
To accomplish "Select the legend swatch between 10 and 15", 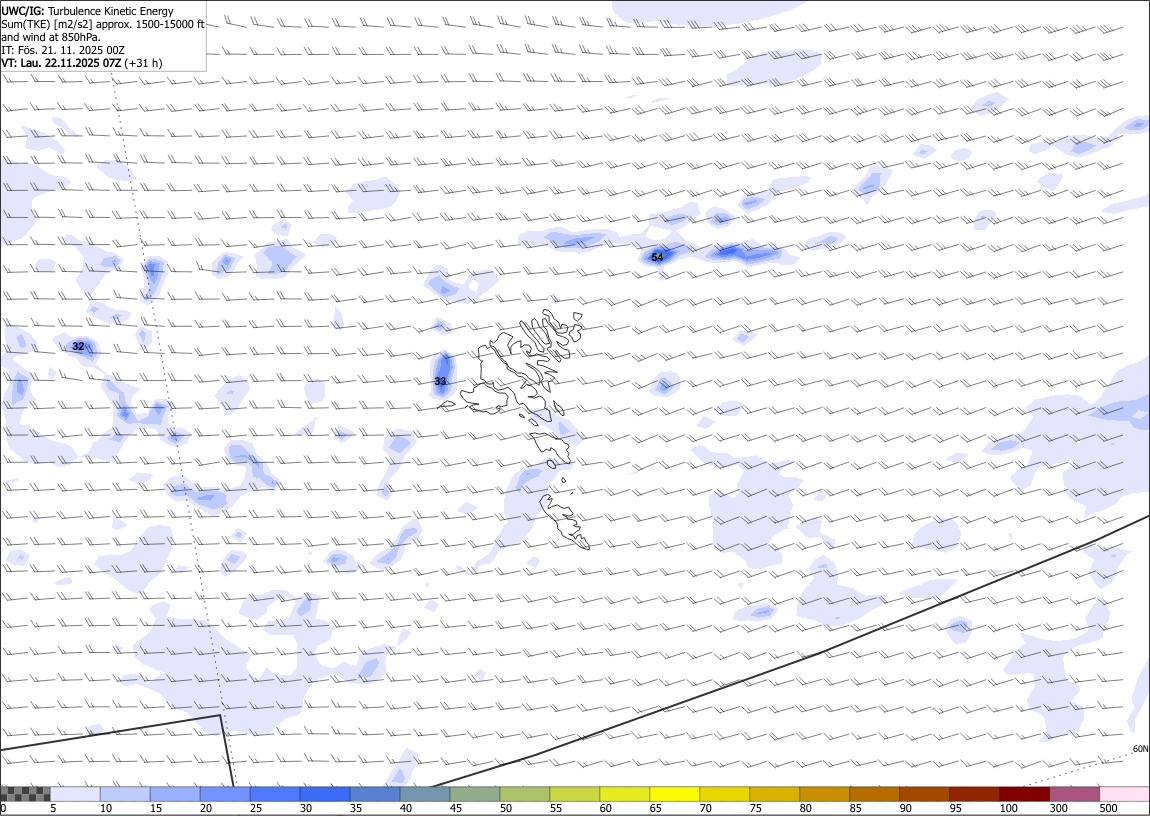I will (x=125, y=794).
